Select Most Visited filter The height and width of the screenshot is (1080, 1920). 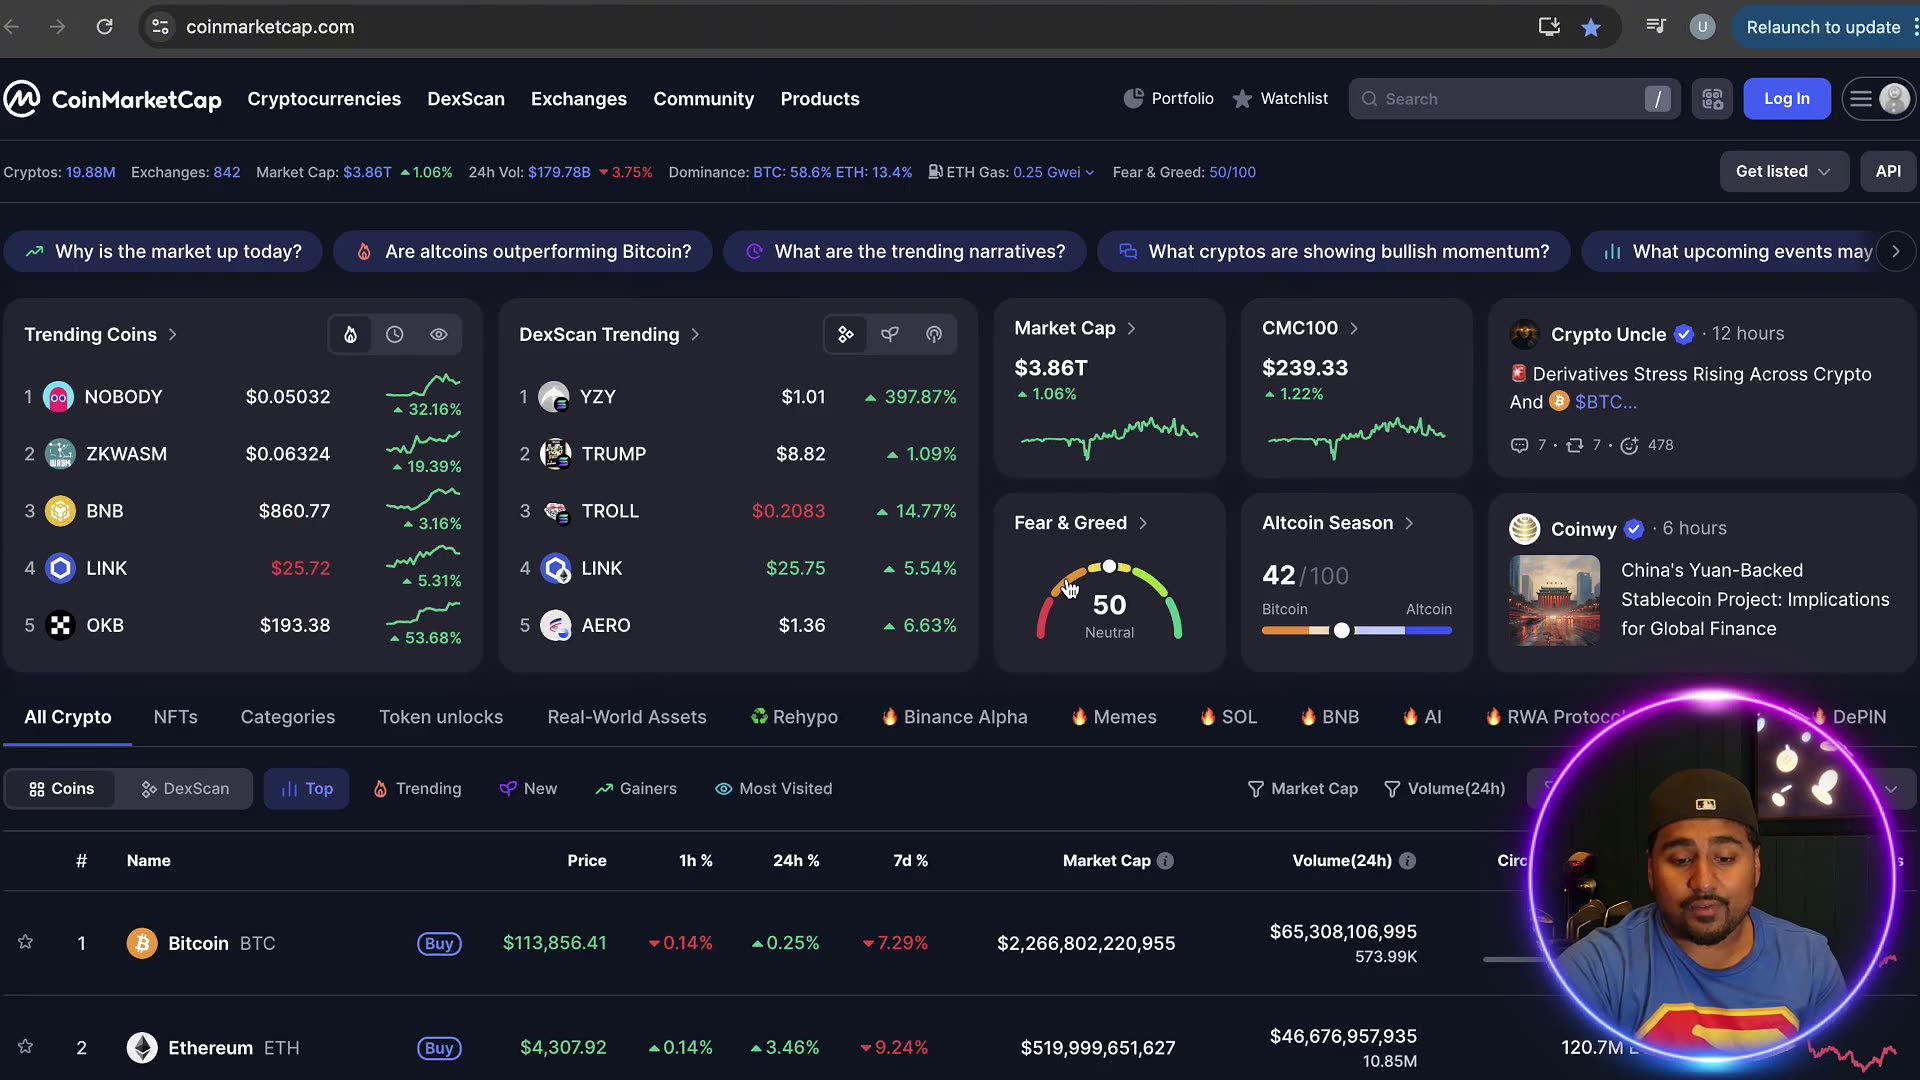pos(774,789)
